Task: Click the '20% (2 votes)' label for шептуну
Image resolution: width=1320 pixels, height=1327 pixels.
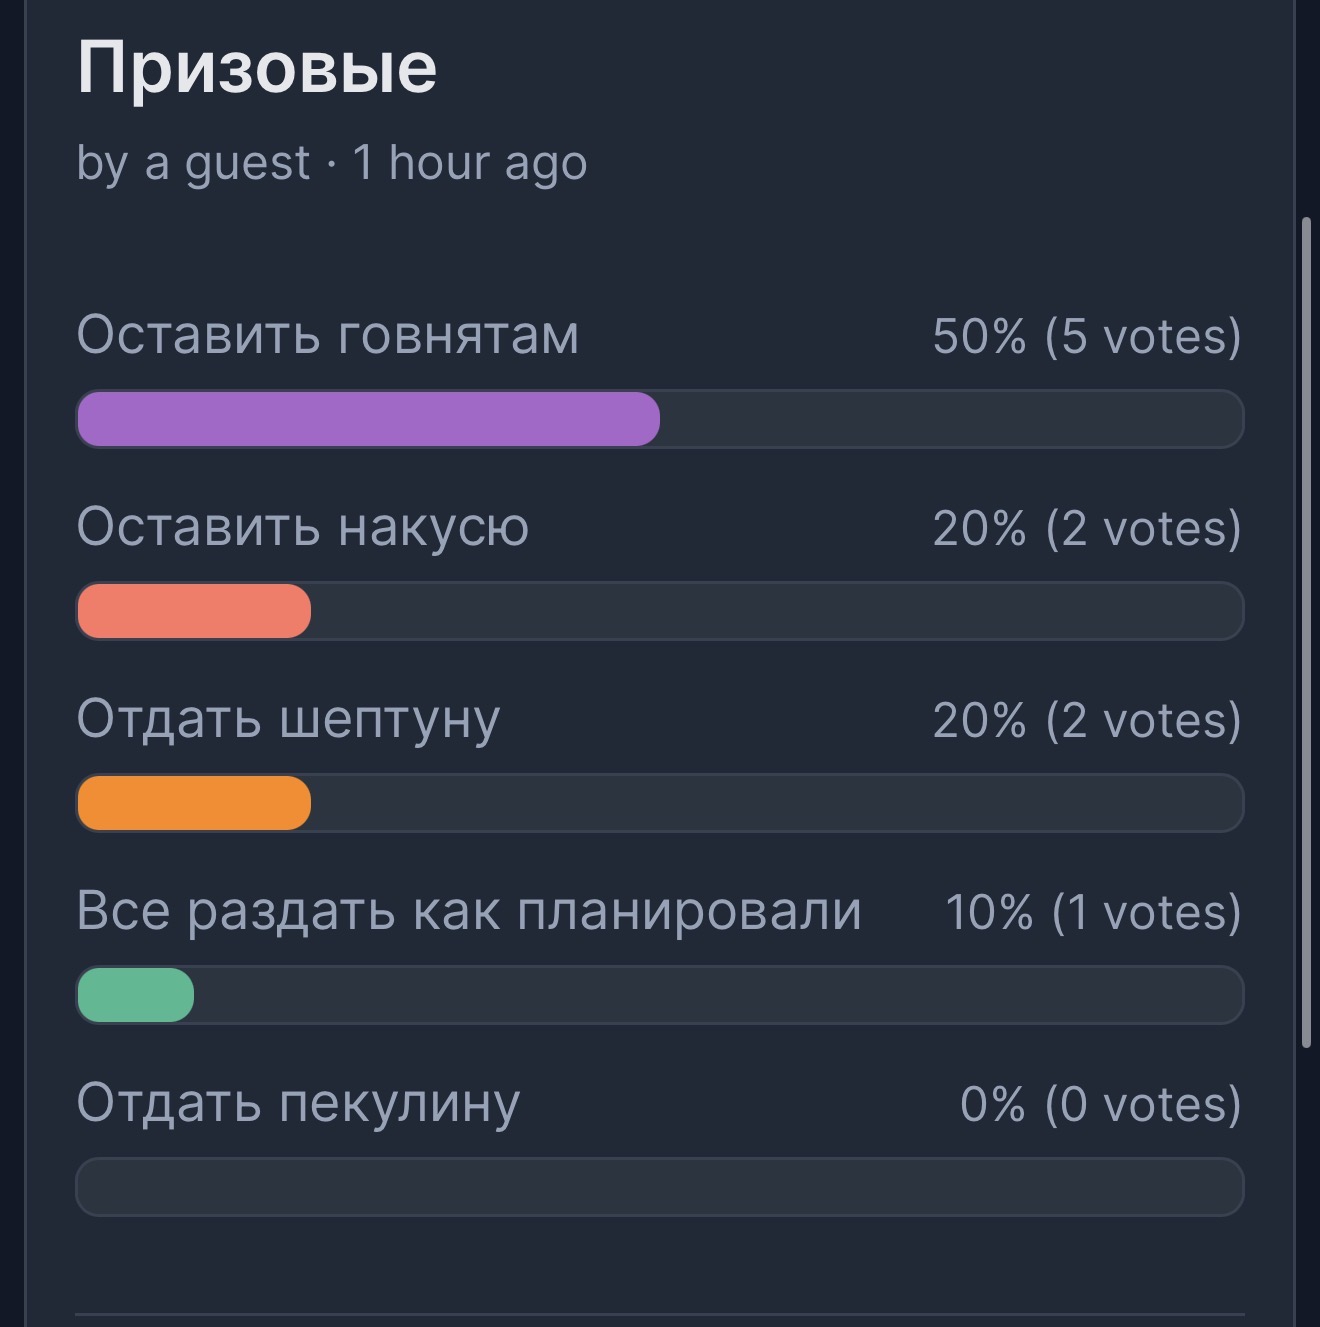Action: 1087,721
